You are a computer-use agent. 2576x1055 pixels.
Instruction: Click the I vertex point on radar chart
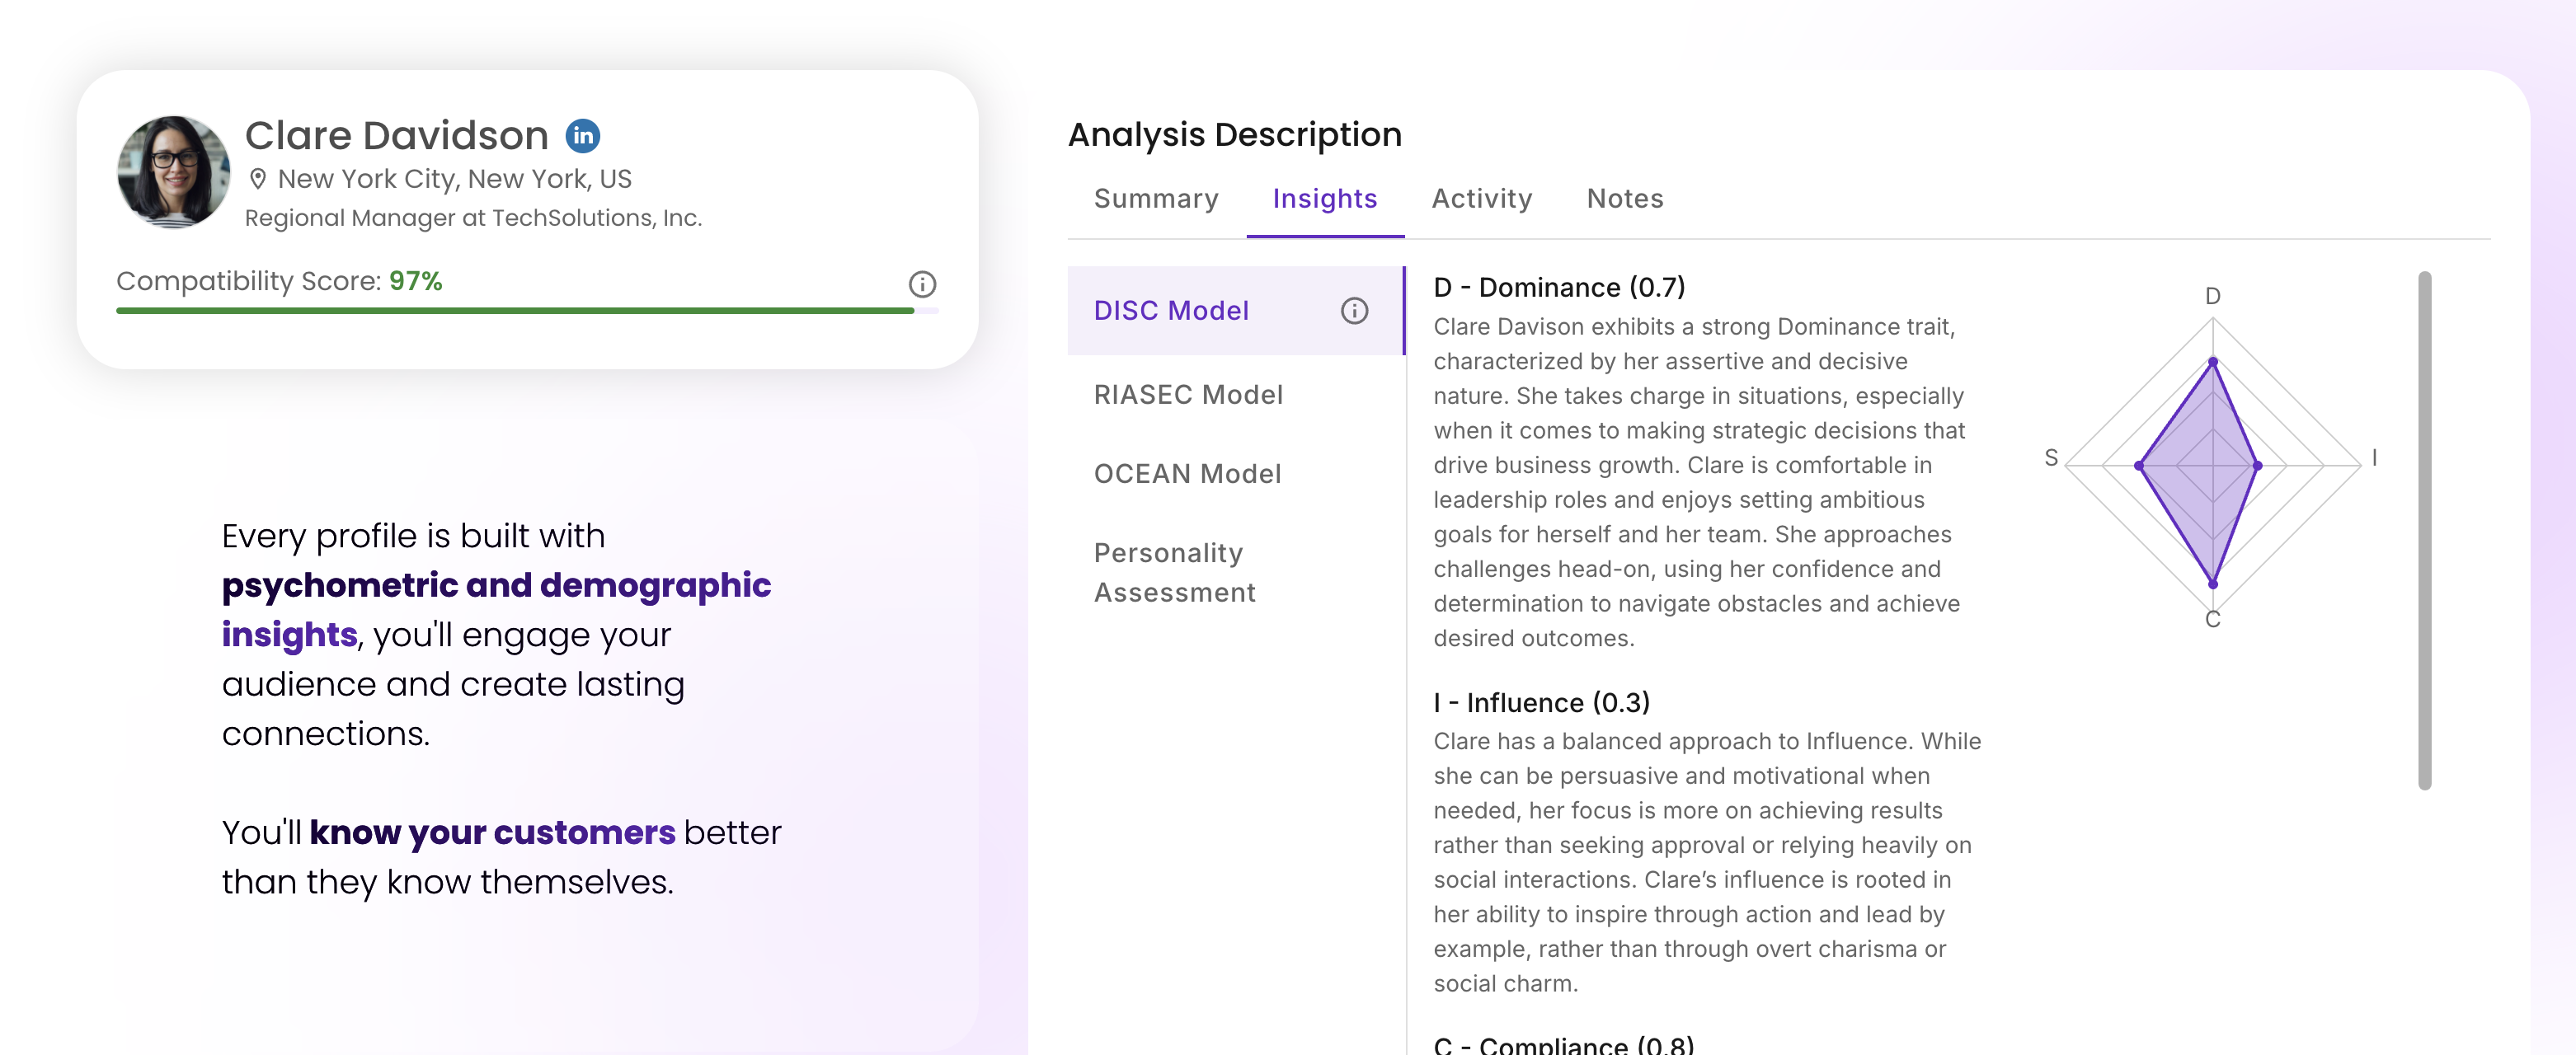point(2256,466)
